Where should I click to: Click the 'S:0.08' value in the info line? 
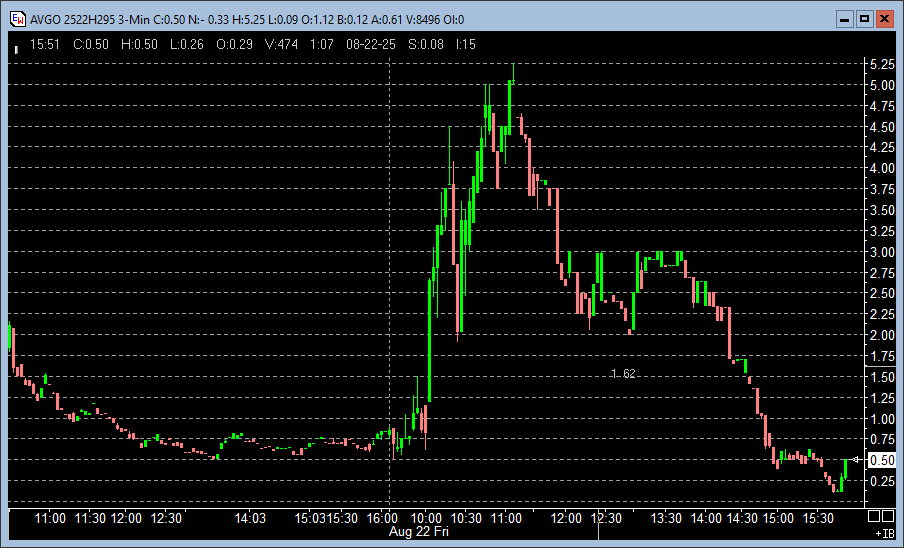pyautogui.click(x=426, y=44)
